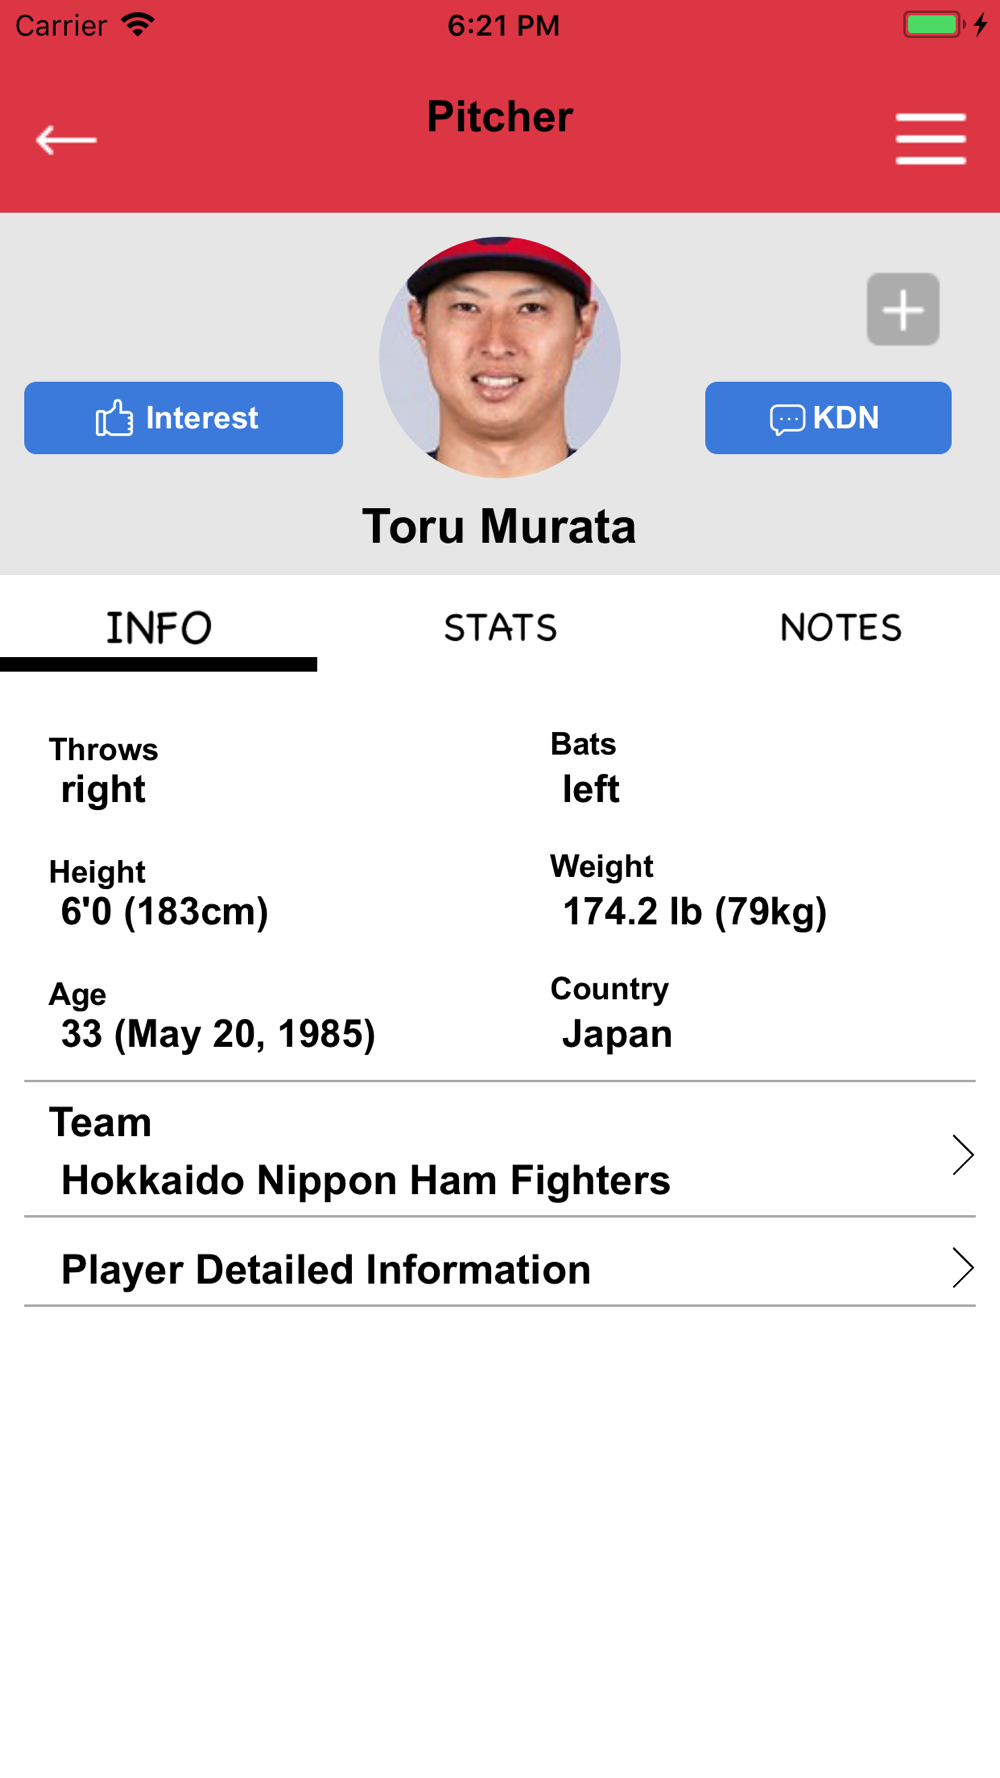Screen dimensions: 1000x1778
Task: Tap the Toru Murata name label
Action: pos(499,527)
